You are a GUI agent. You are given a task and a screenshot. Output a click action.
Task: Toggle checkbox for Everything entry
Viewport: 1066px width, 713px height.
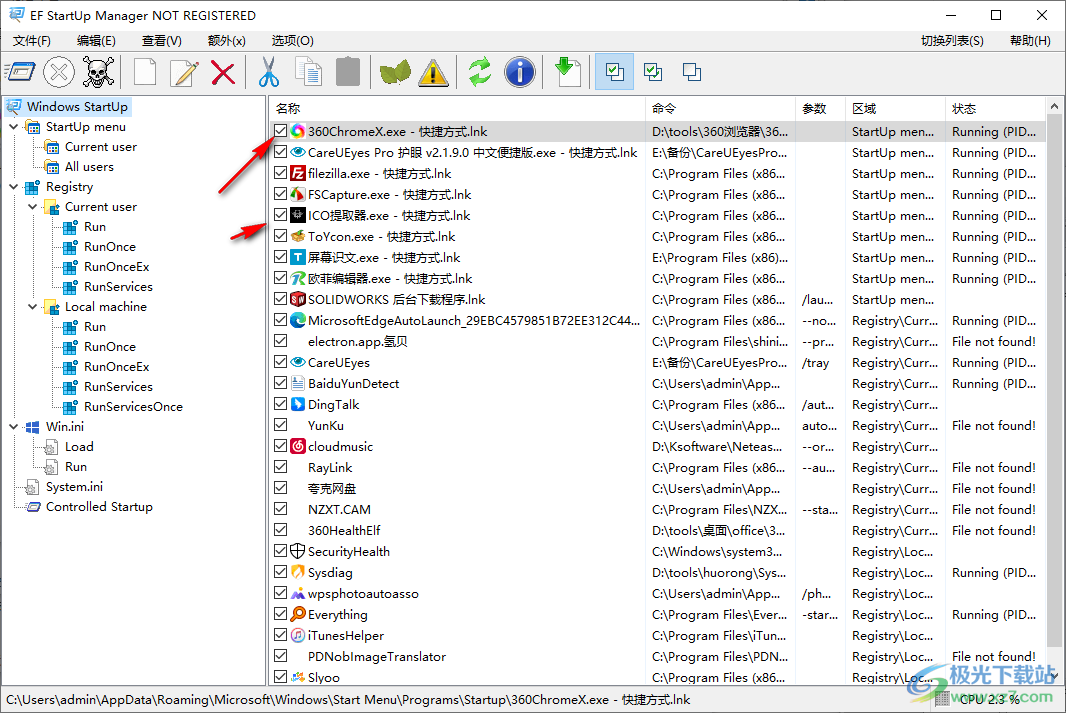280,614
